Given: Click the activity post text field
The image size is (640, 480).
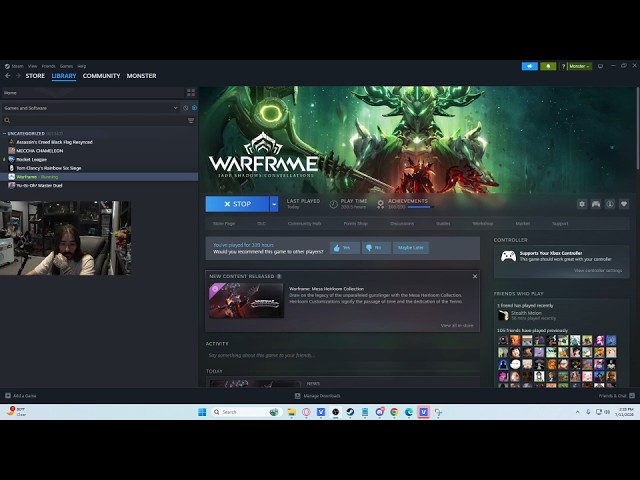Looking at the screenshot, I should [x=342, y=356].
